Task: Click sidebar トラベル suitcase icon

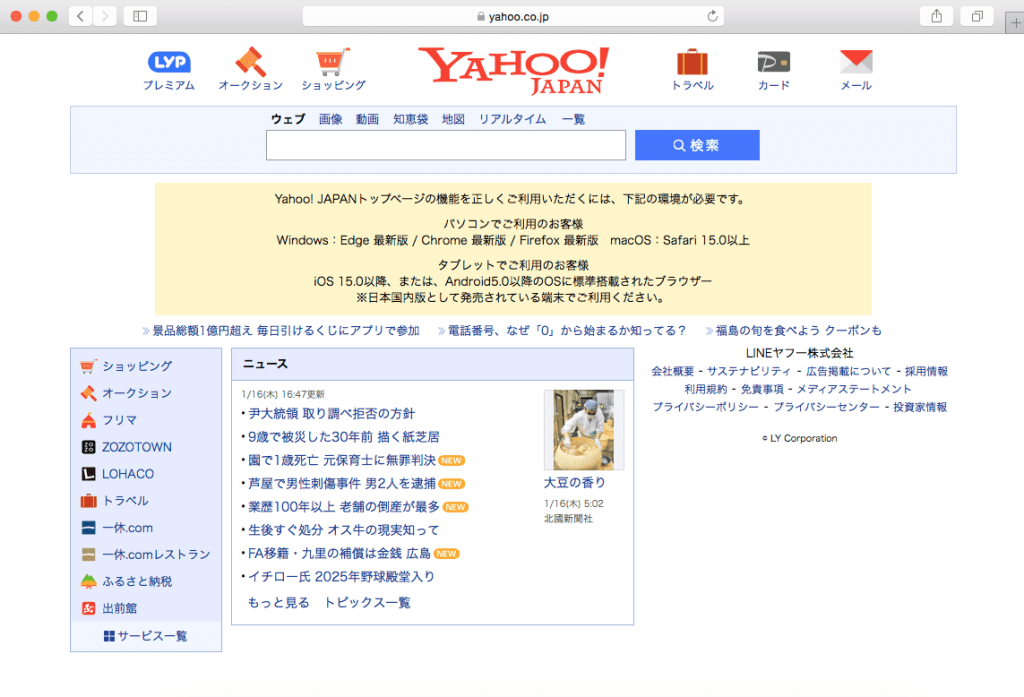Action: 88,501
